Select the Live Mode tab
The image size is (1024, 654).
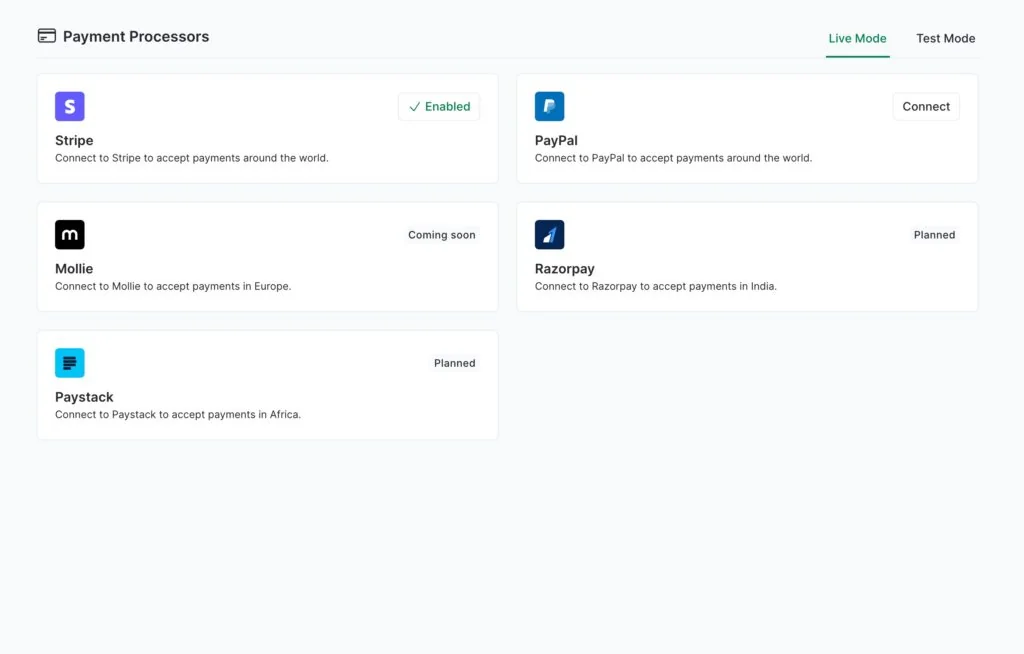(857, 38)
